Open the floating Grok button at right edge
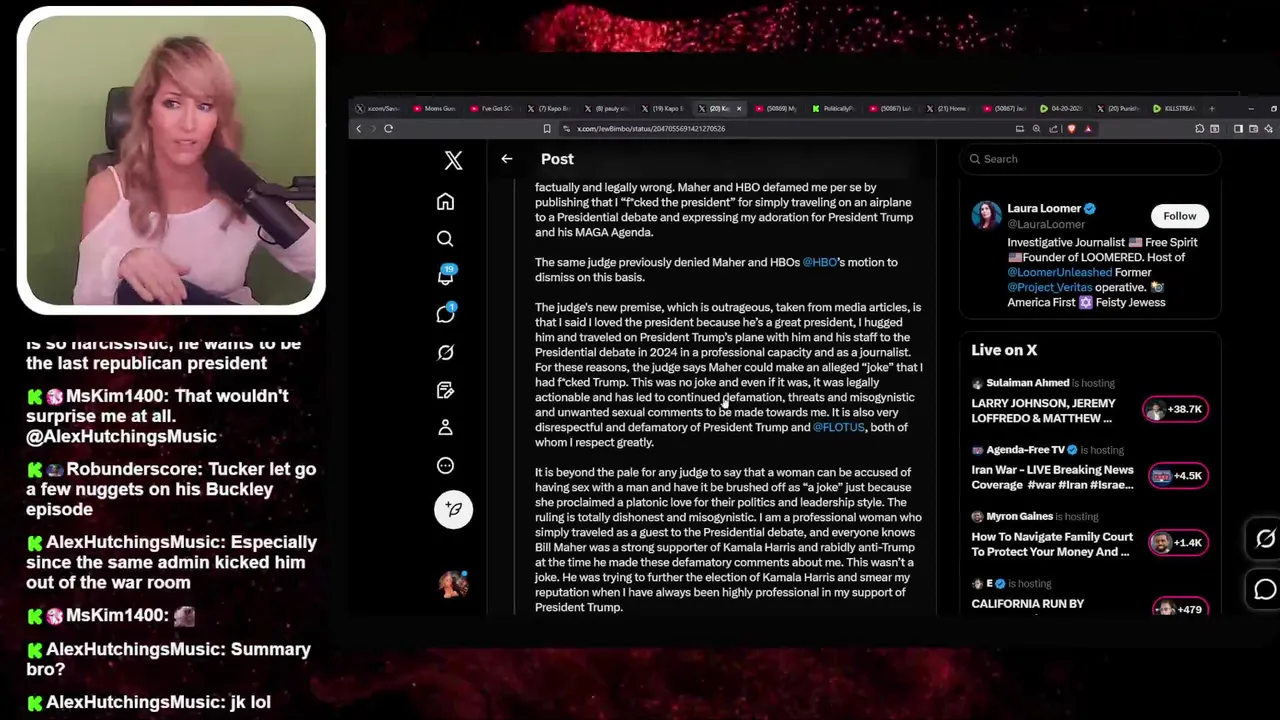This screenshot has width=1280, height=720. click(x=1265, y=539)
